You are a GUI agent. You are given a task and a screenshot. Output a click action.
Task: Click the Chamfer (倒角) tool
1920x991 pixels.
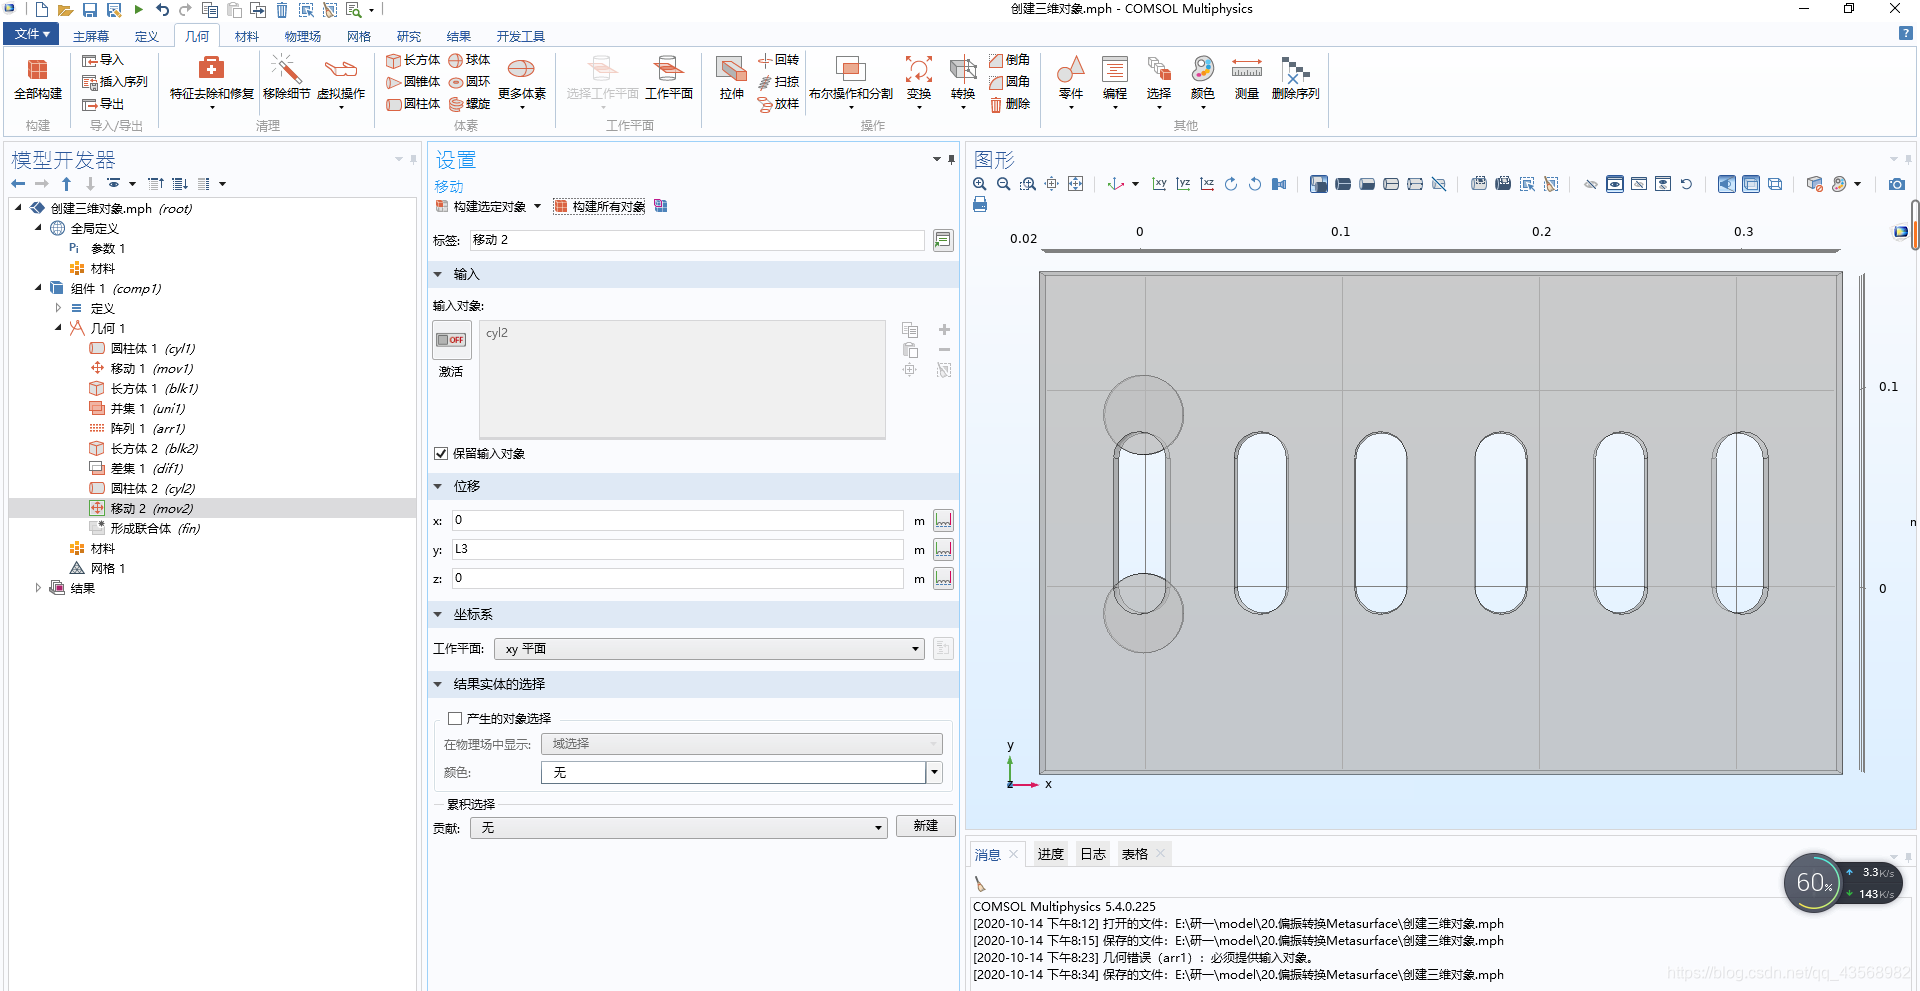pos(1009,60)
